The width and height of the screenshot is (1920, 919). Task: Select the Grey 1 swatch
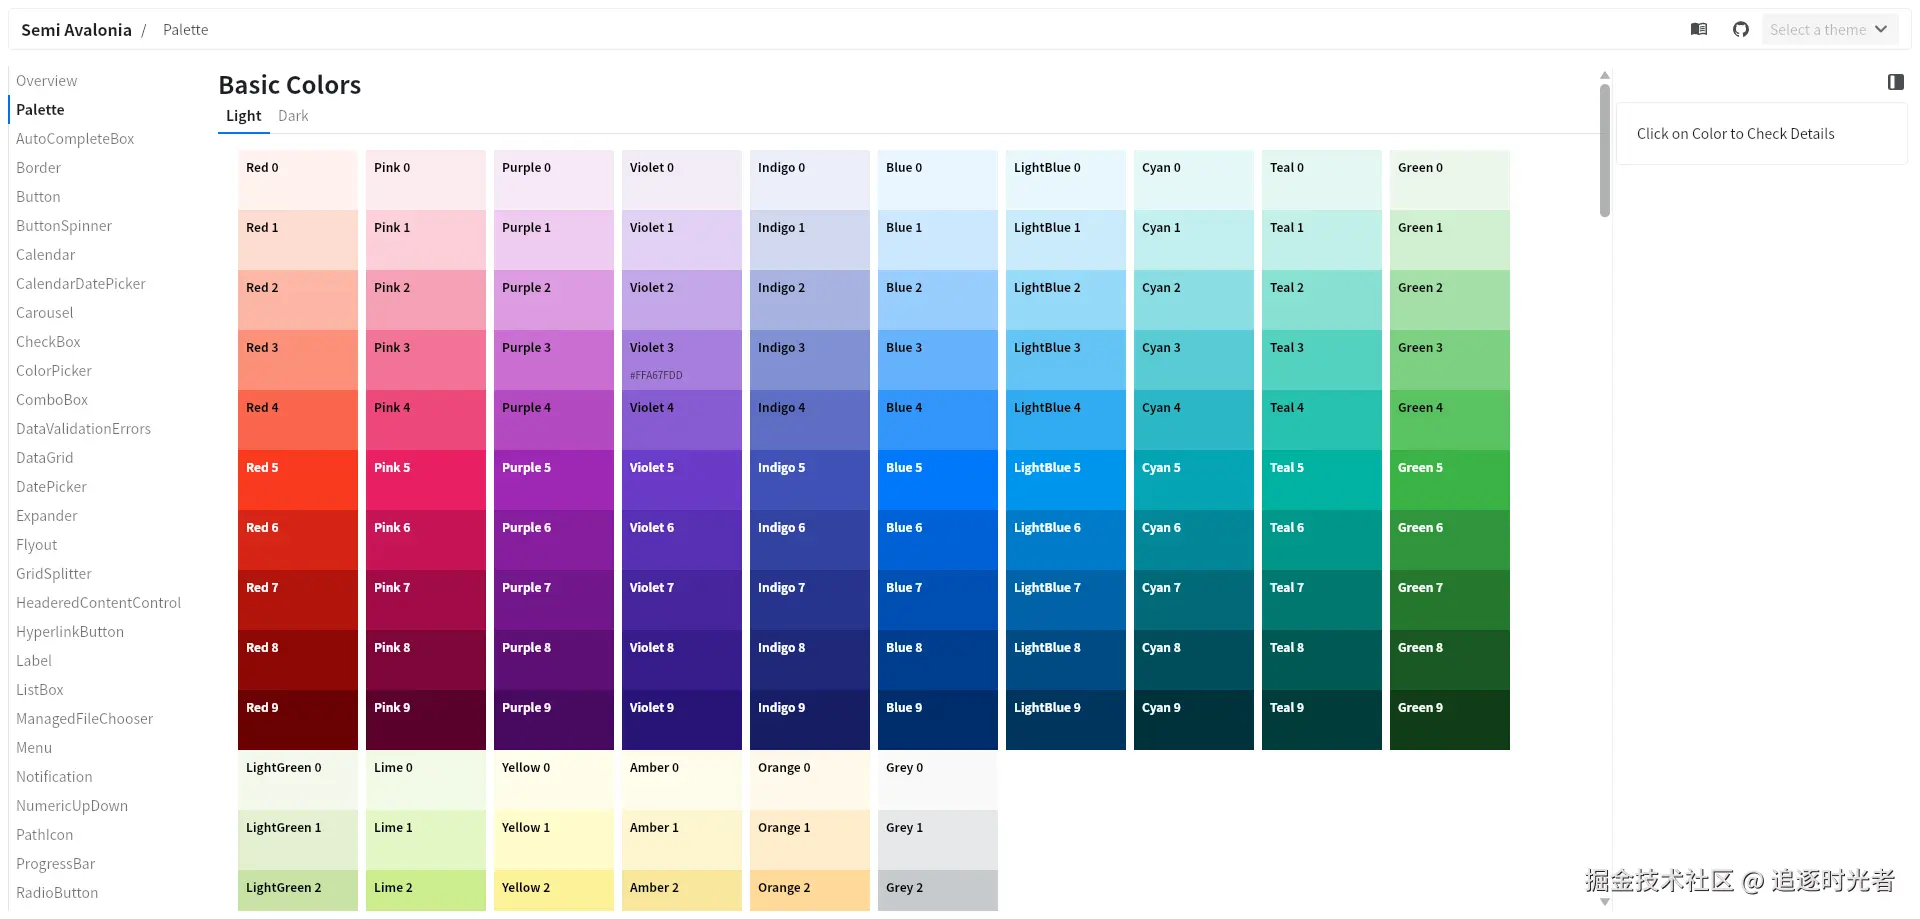tap(938, 840)
